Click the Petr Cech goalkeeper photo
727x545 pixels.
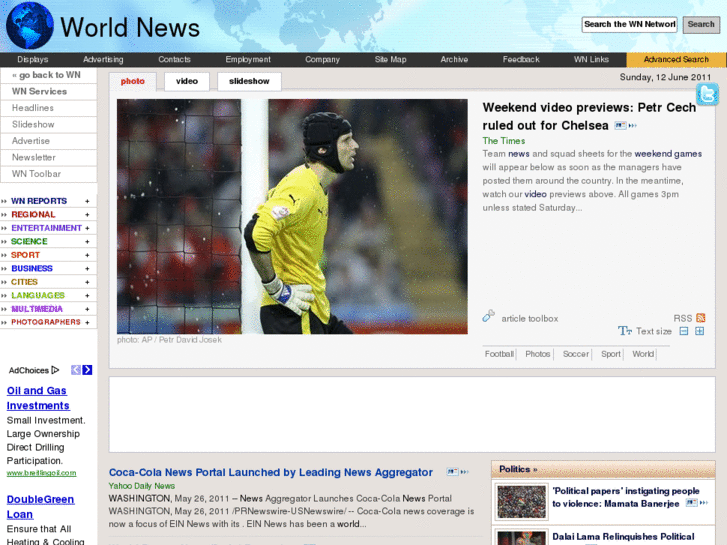pyautogui.click(x=292, y=216)
